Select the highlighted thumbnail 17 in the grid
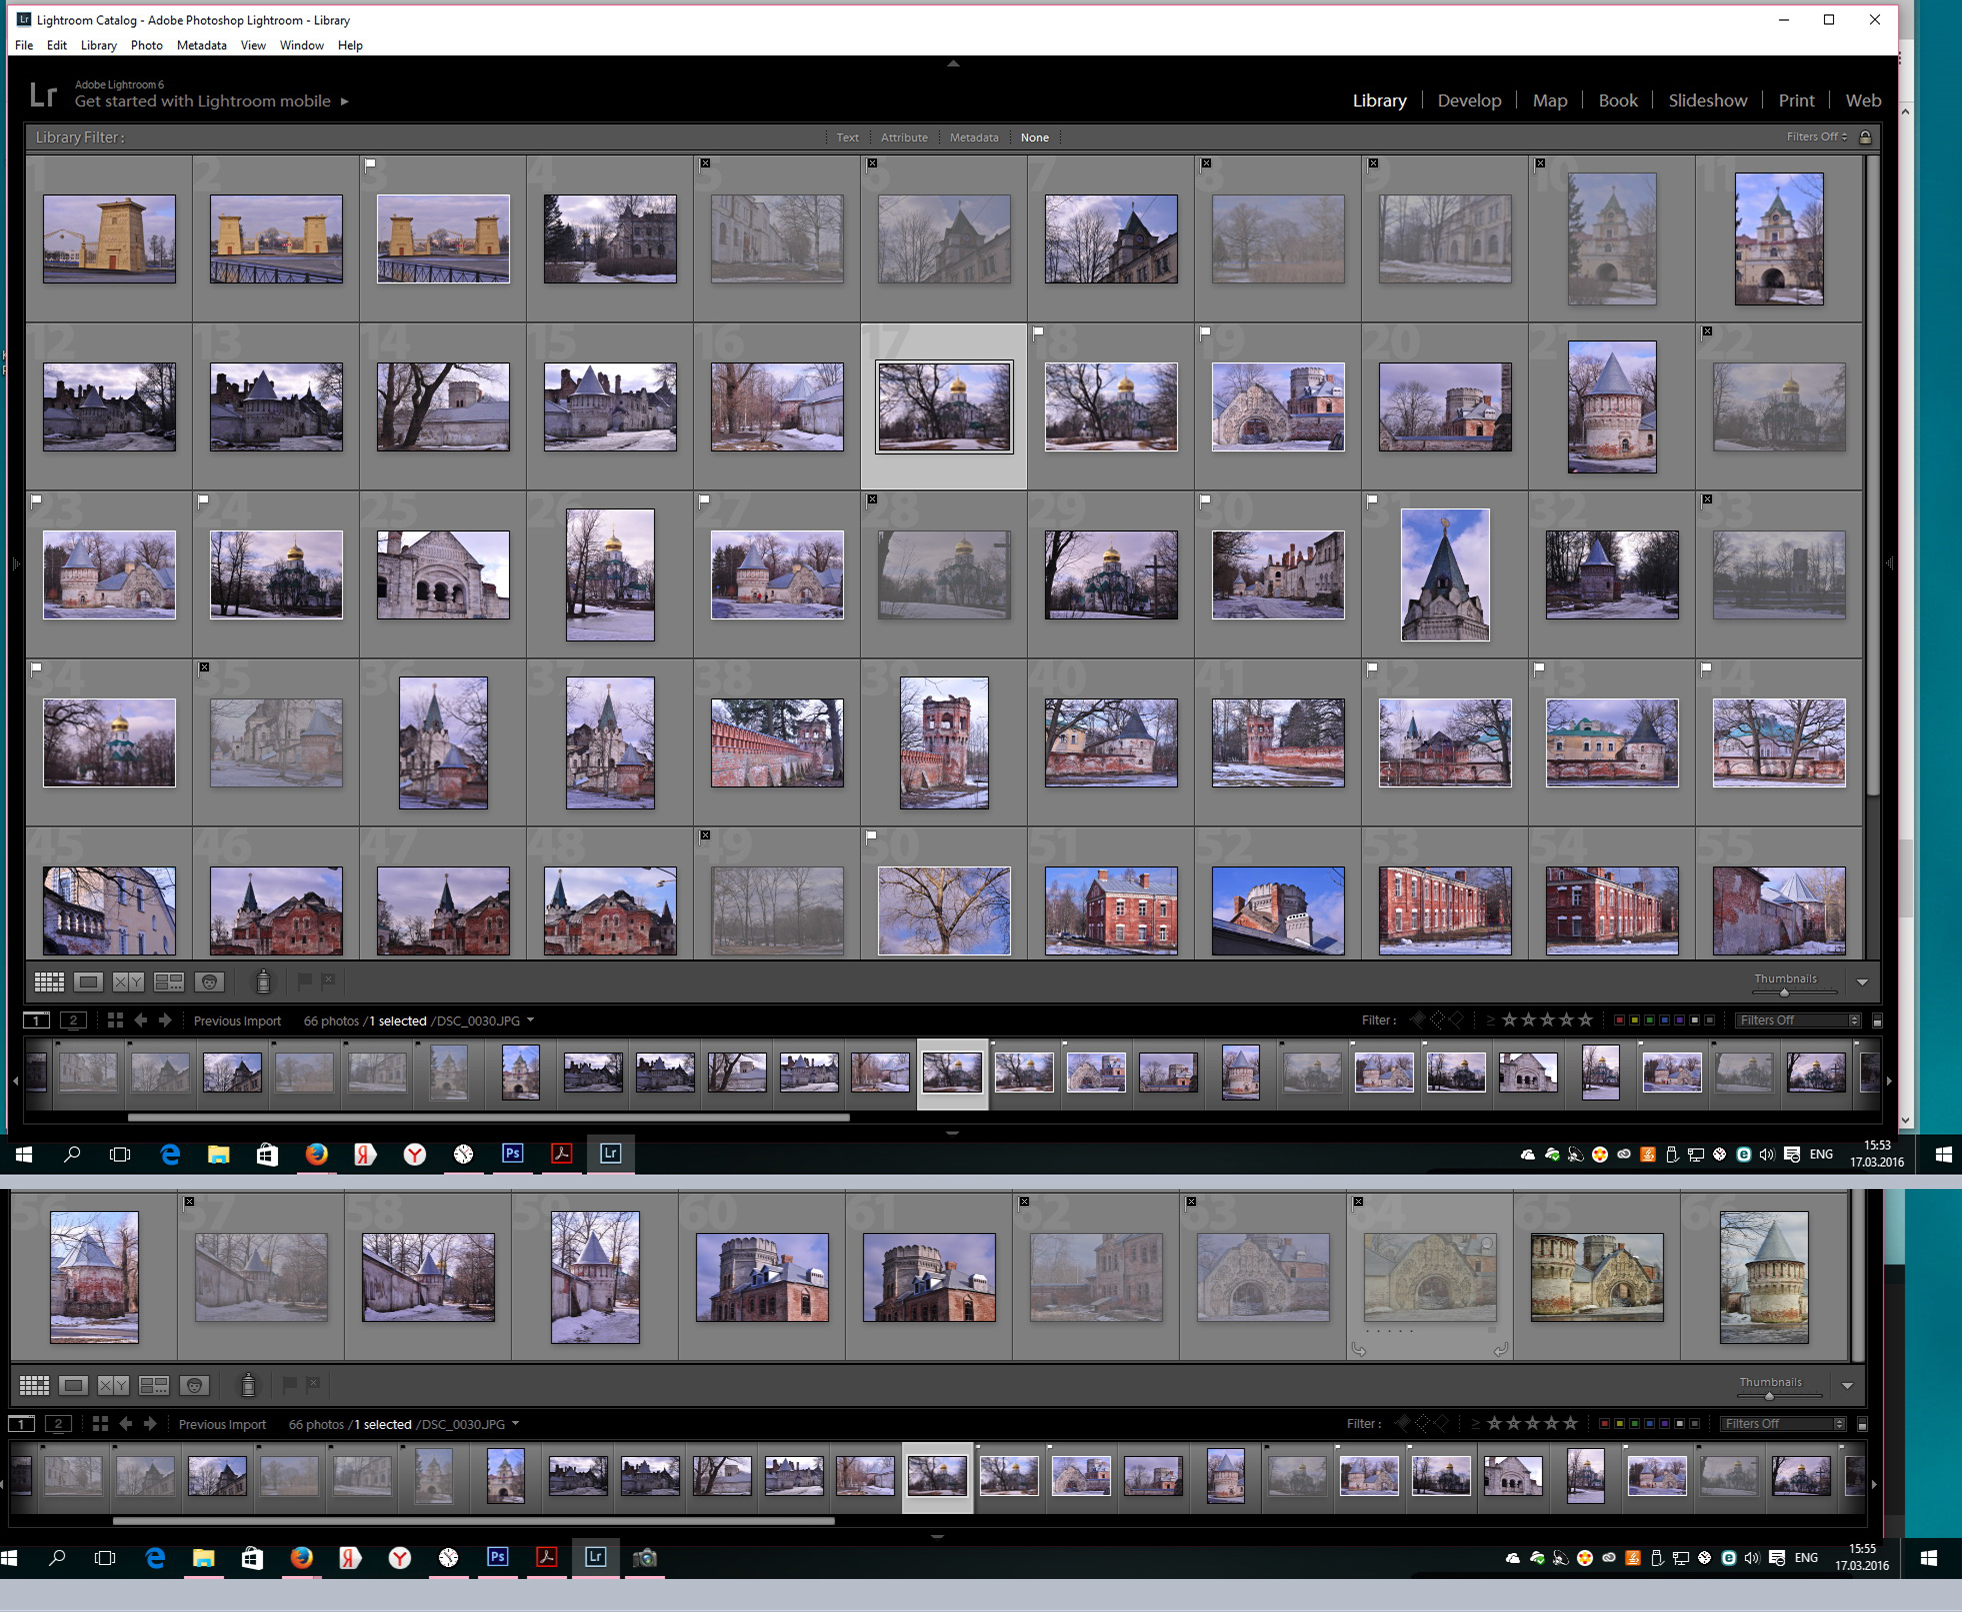 coord(944,406)
